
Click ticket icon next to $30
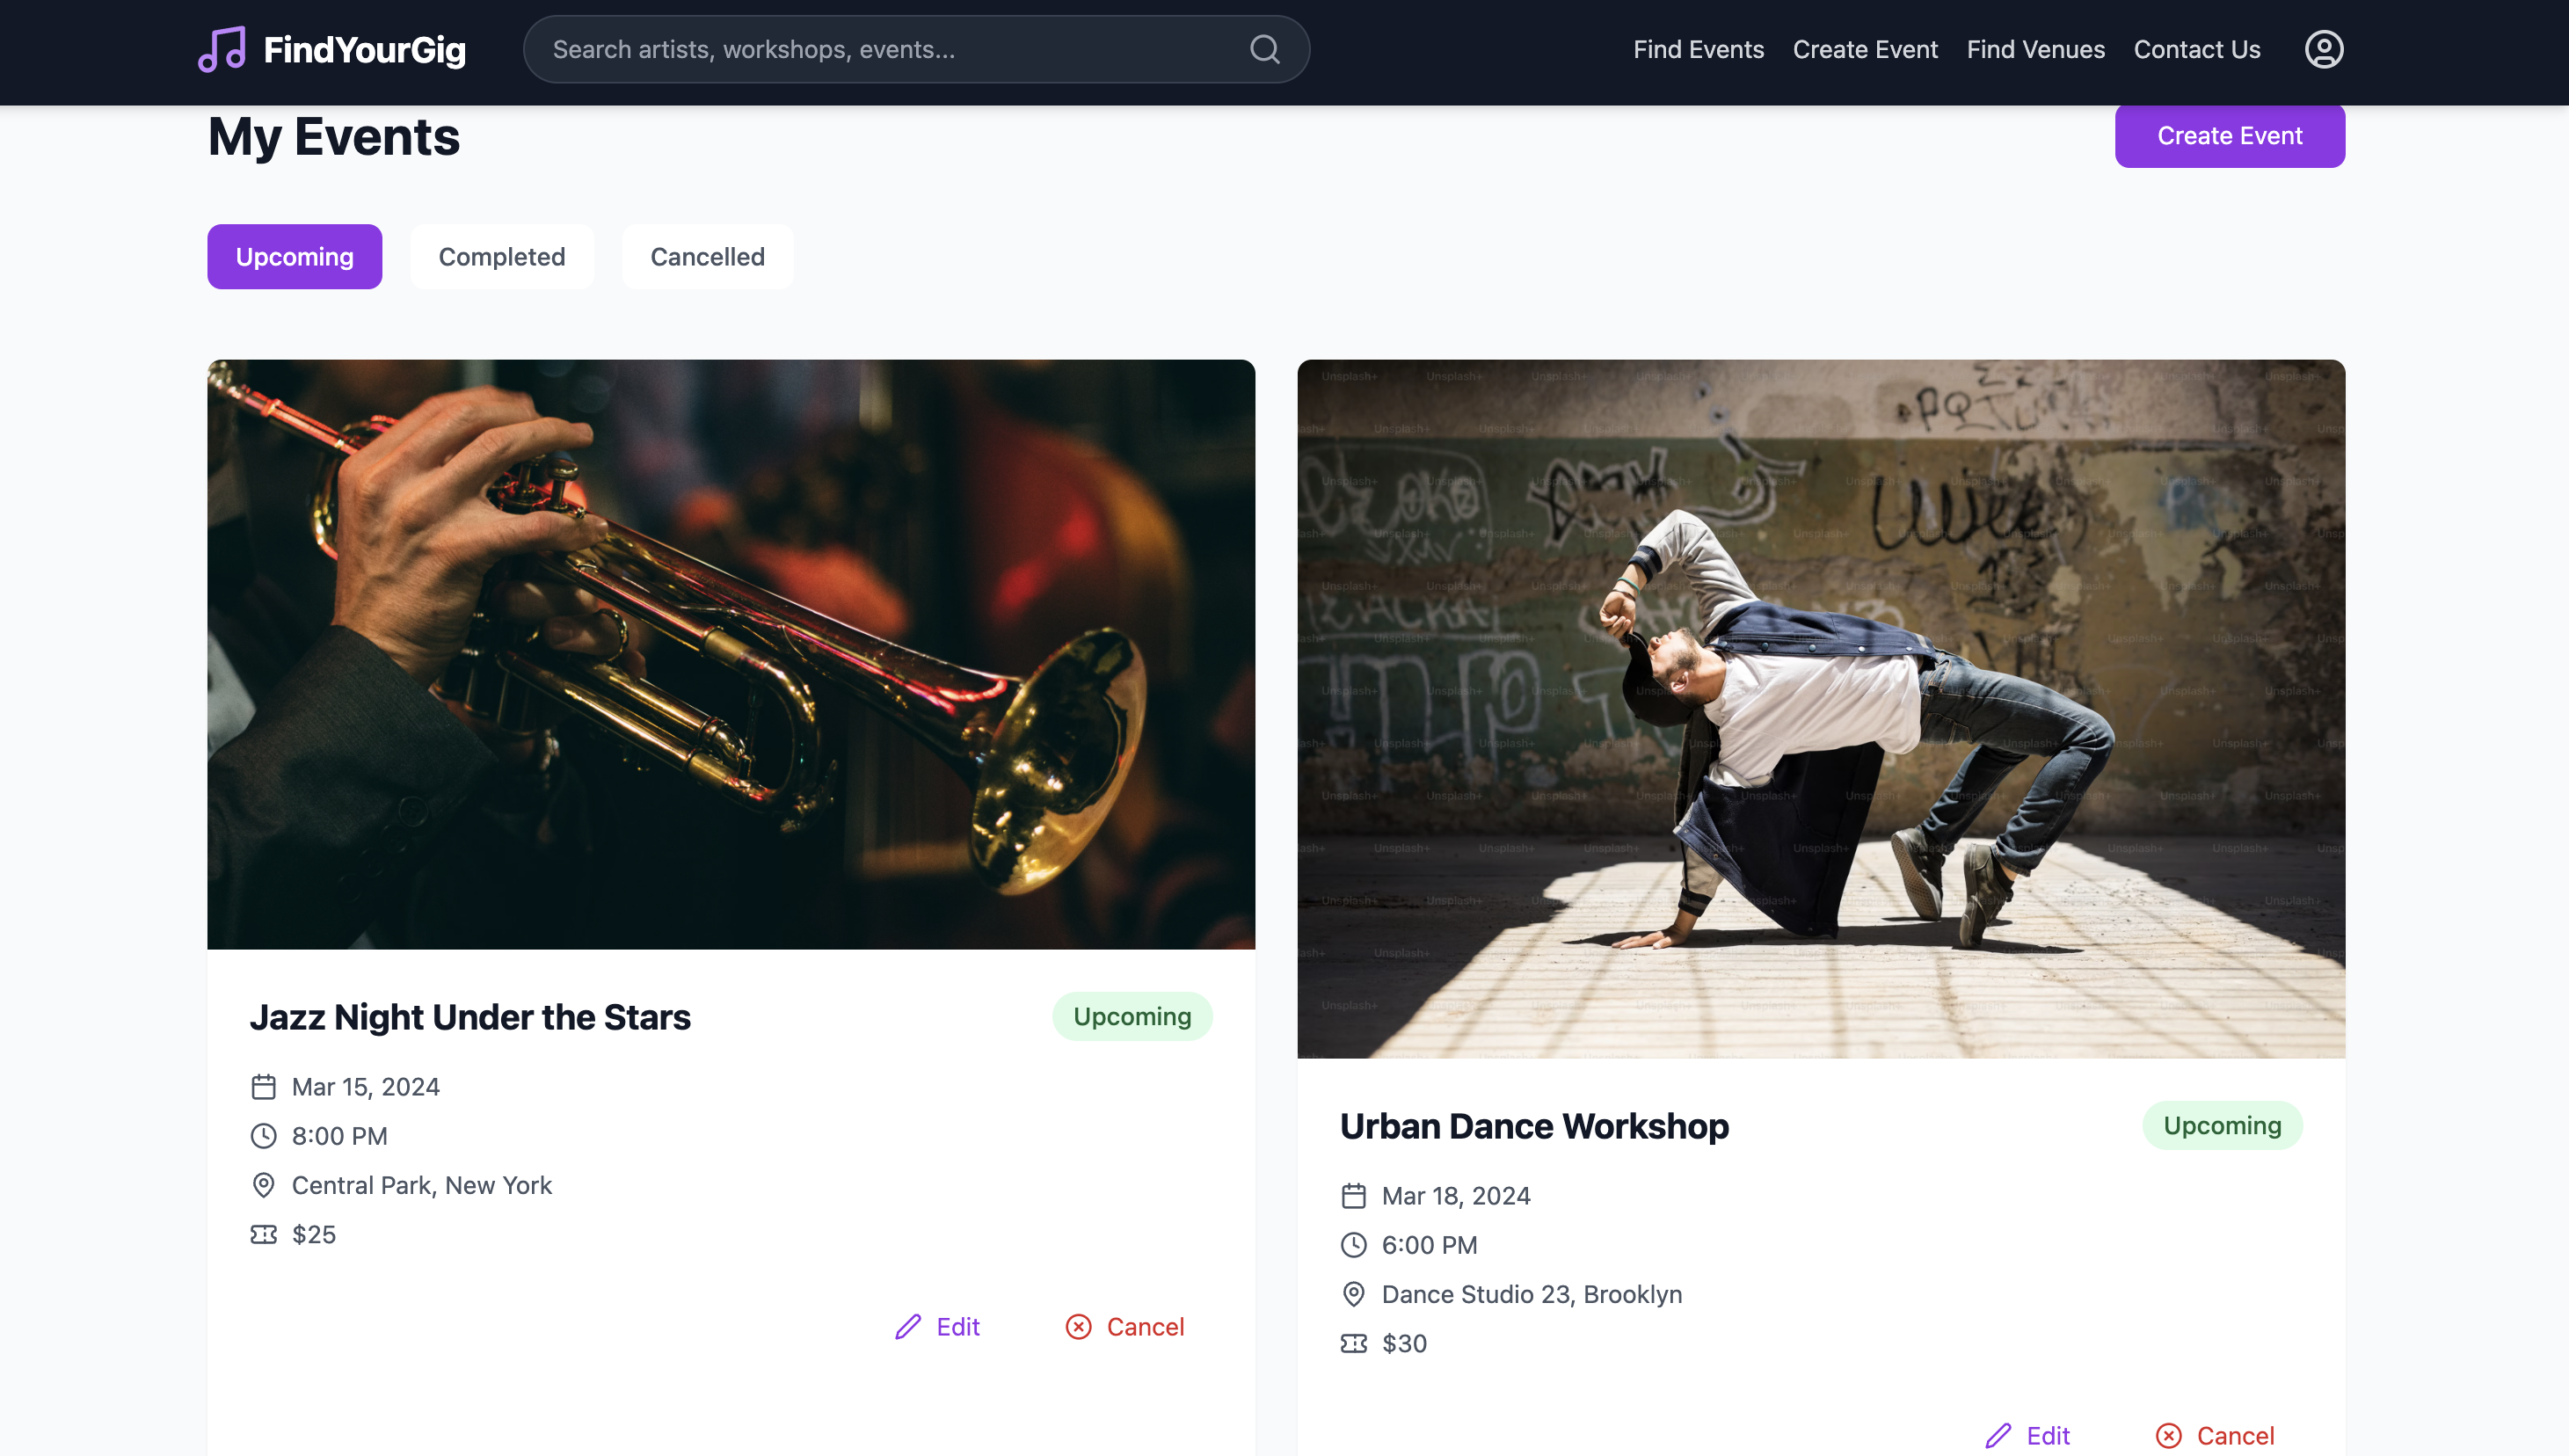[x=1353, y=1344]
